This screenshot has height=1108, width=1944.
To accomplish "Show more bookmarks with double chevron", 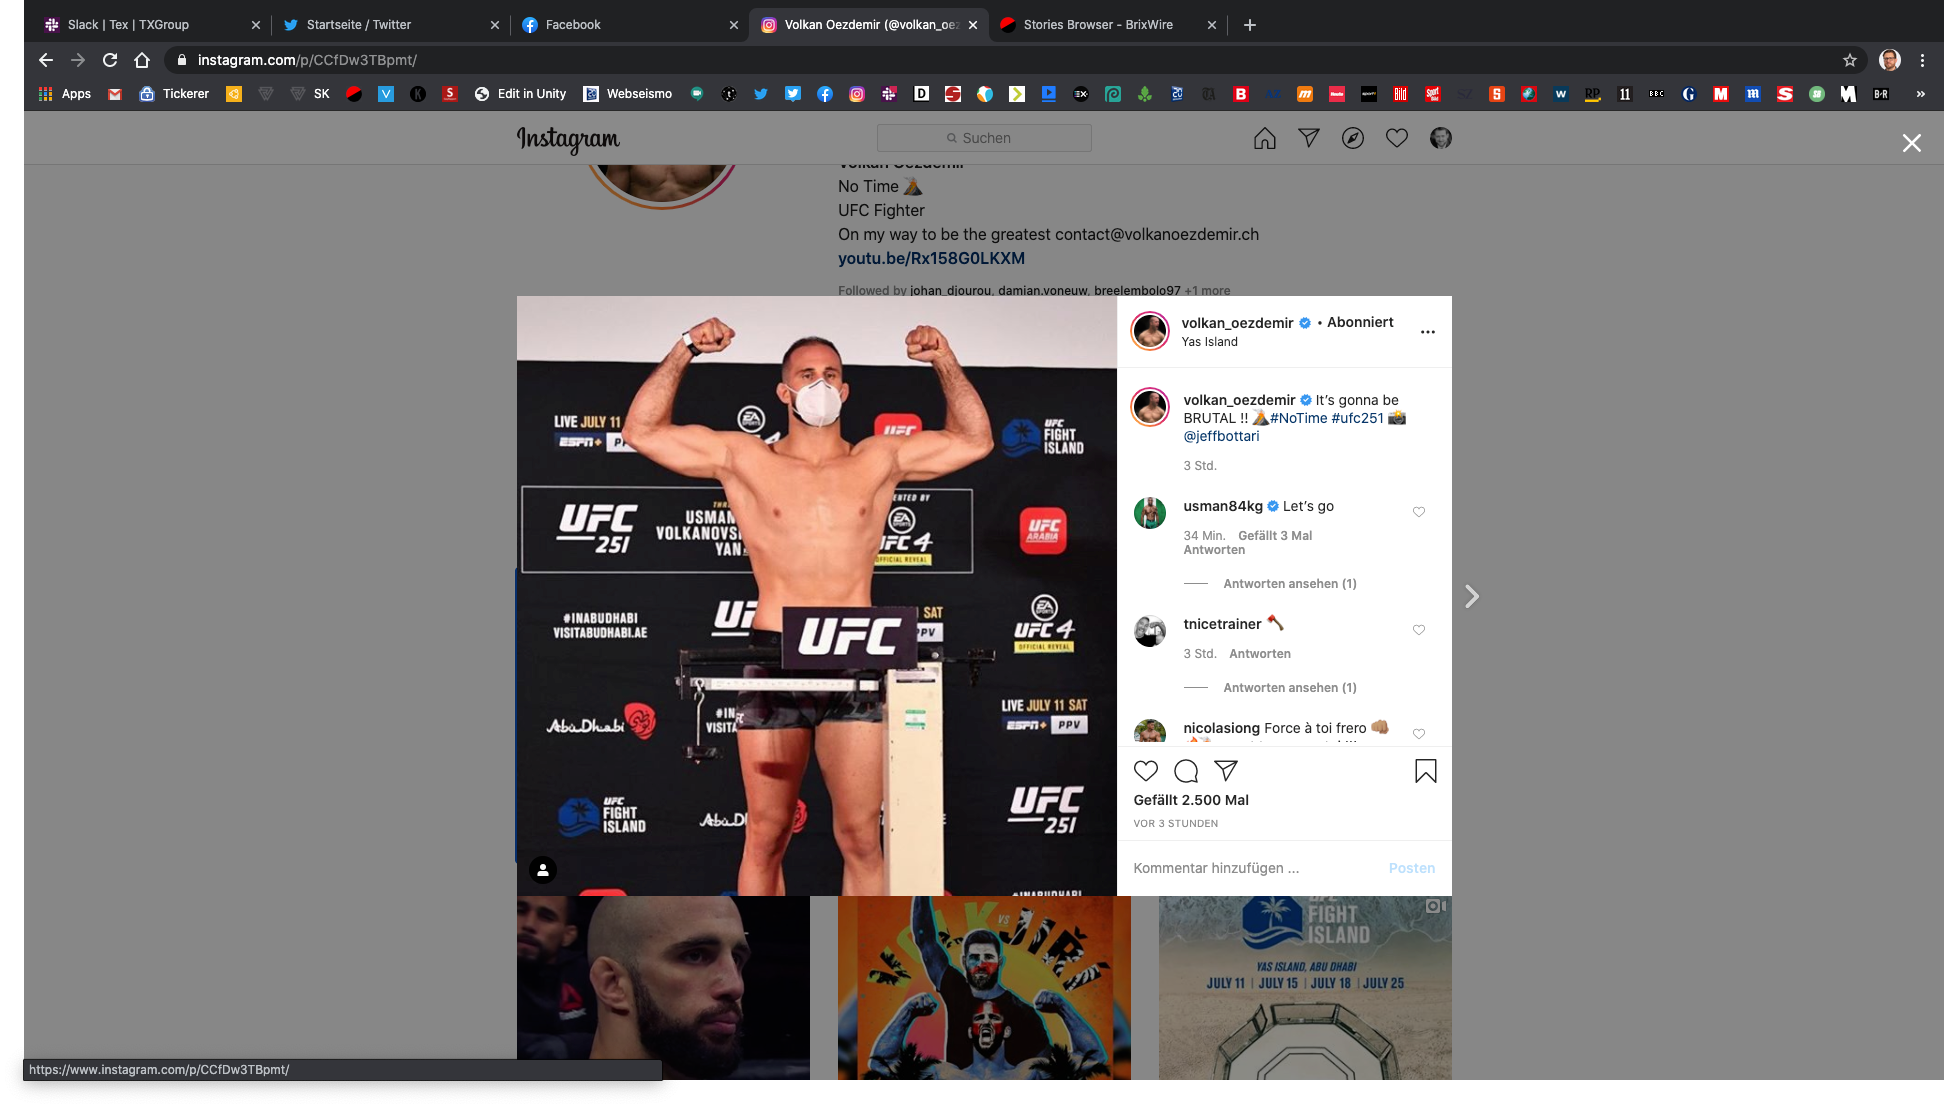I will pyautogui.click(x=1920, y=94).
